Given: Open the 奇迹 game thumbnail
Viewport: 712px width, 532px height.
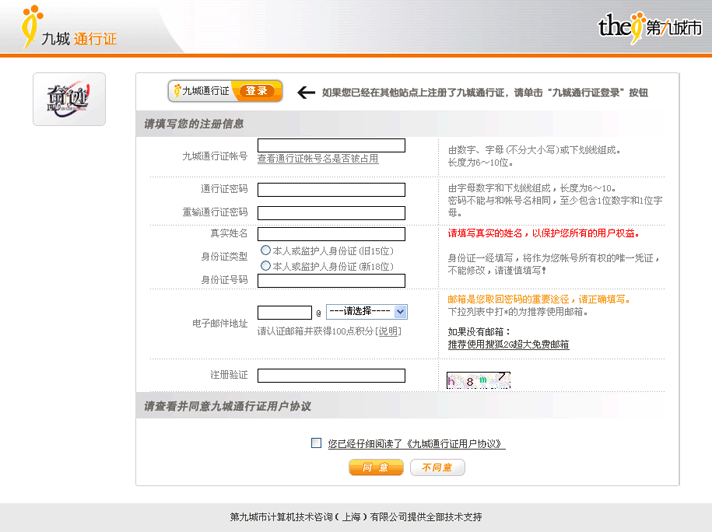Looking at the screenshot, I should point(69,99).
